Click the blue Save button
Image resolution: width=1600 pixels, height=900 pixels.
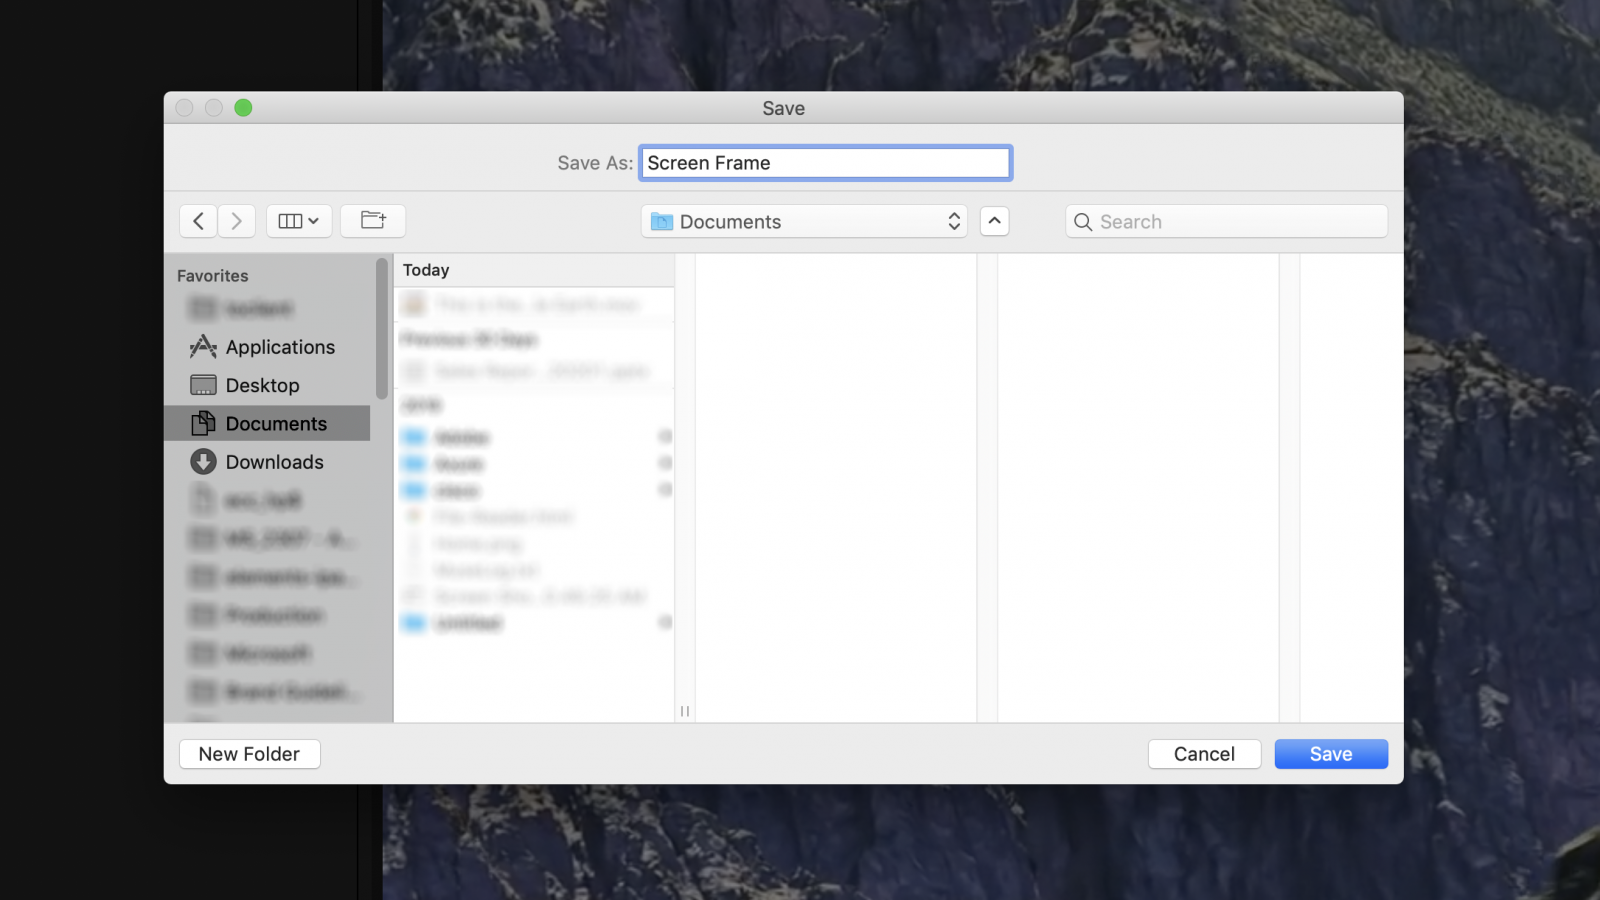(x=1330, y=754)
